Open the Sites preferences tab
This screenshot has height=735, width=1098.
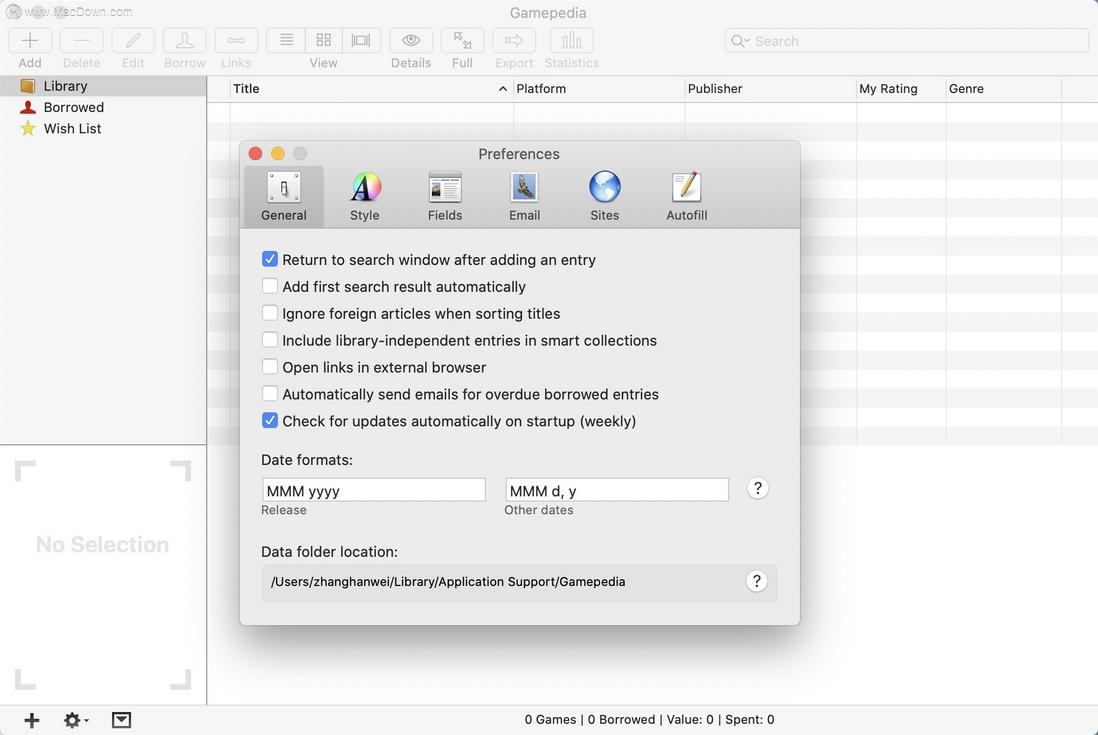(604, 197)
